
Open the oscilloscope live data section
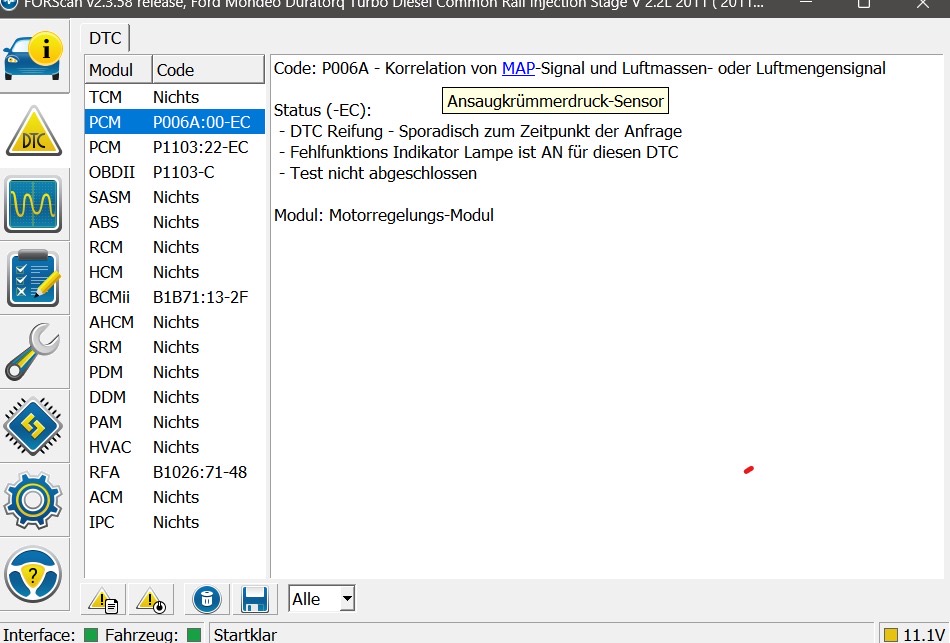coord(33,204)
